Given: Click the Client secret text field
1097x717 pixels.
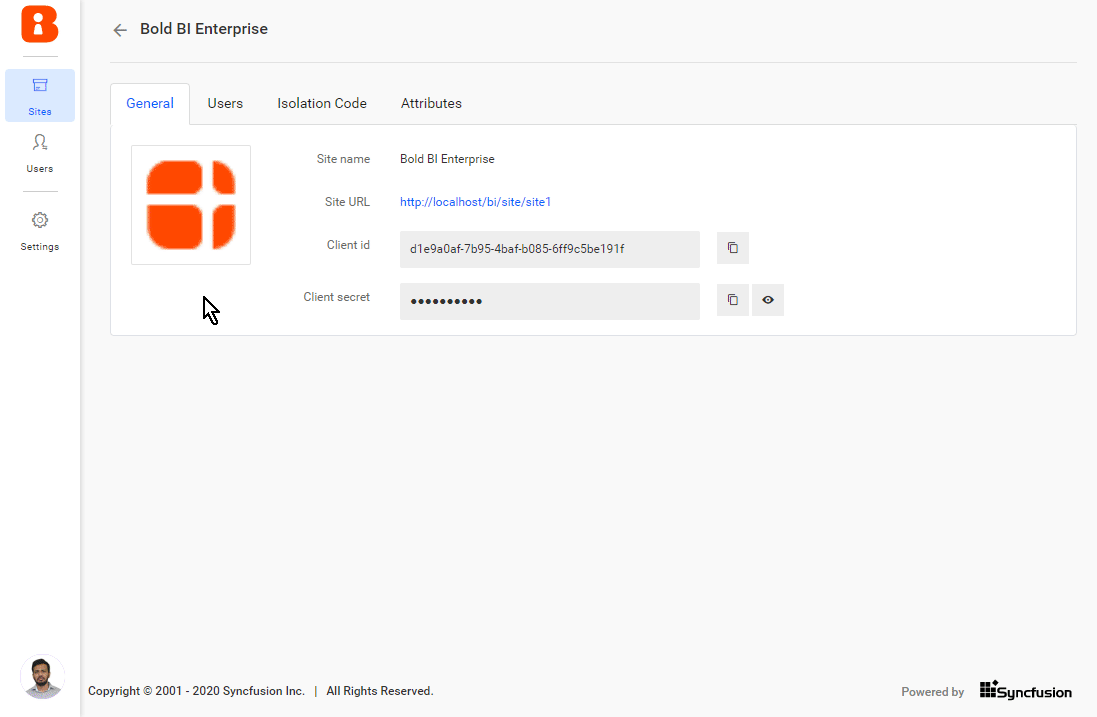Looking at the screenshot, I should (549, 300).
